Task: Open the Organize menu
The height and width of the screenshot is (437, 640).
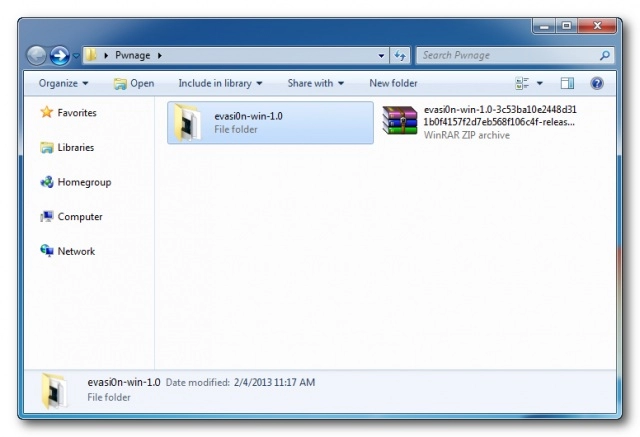Action: tap(63, 83)
